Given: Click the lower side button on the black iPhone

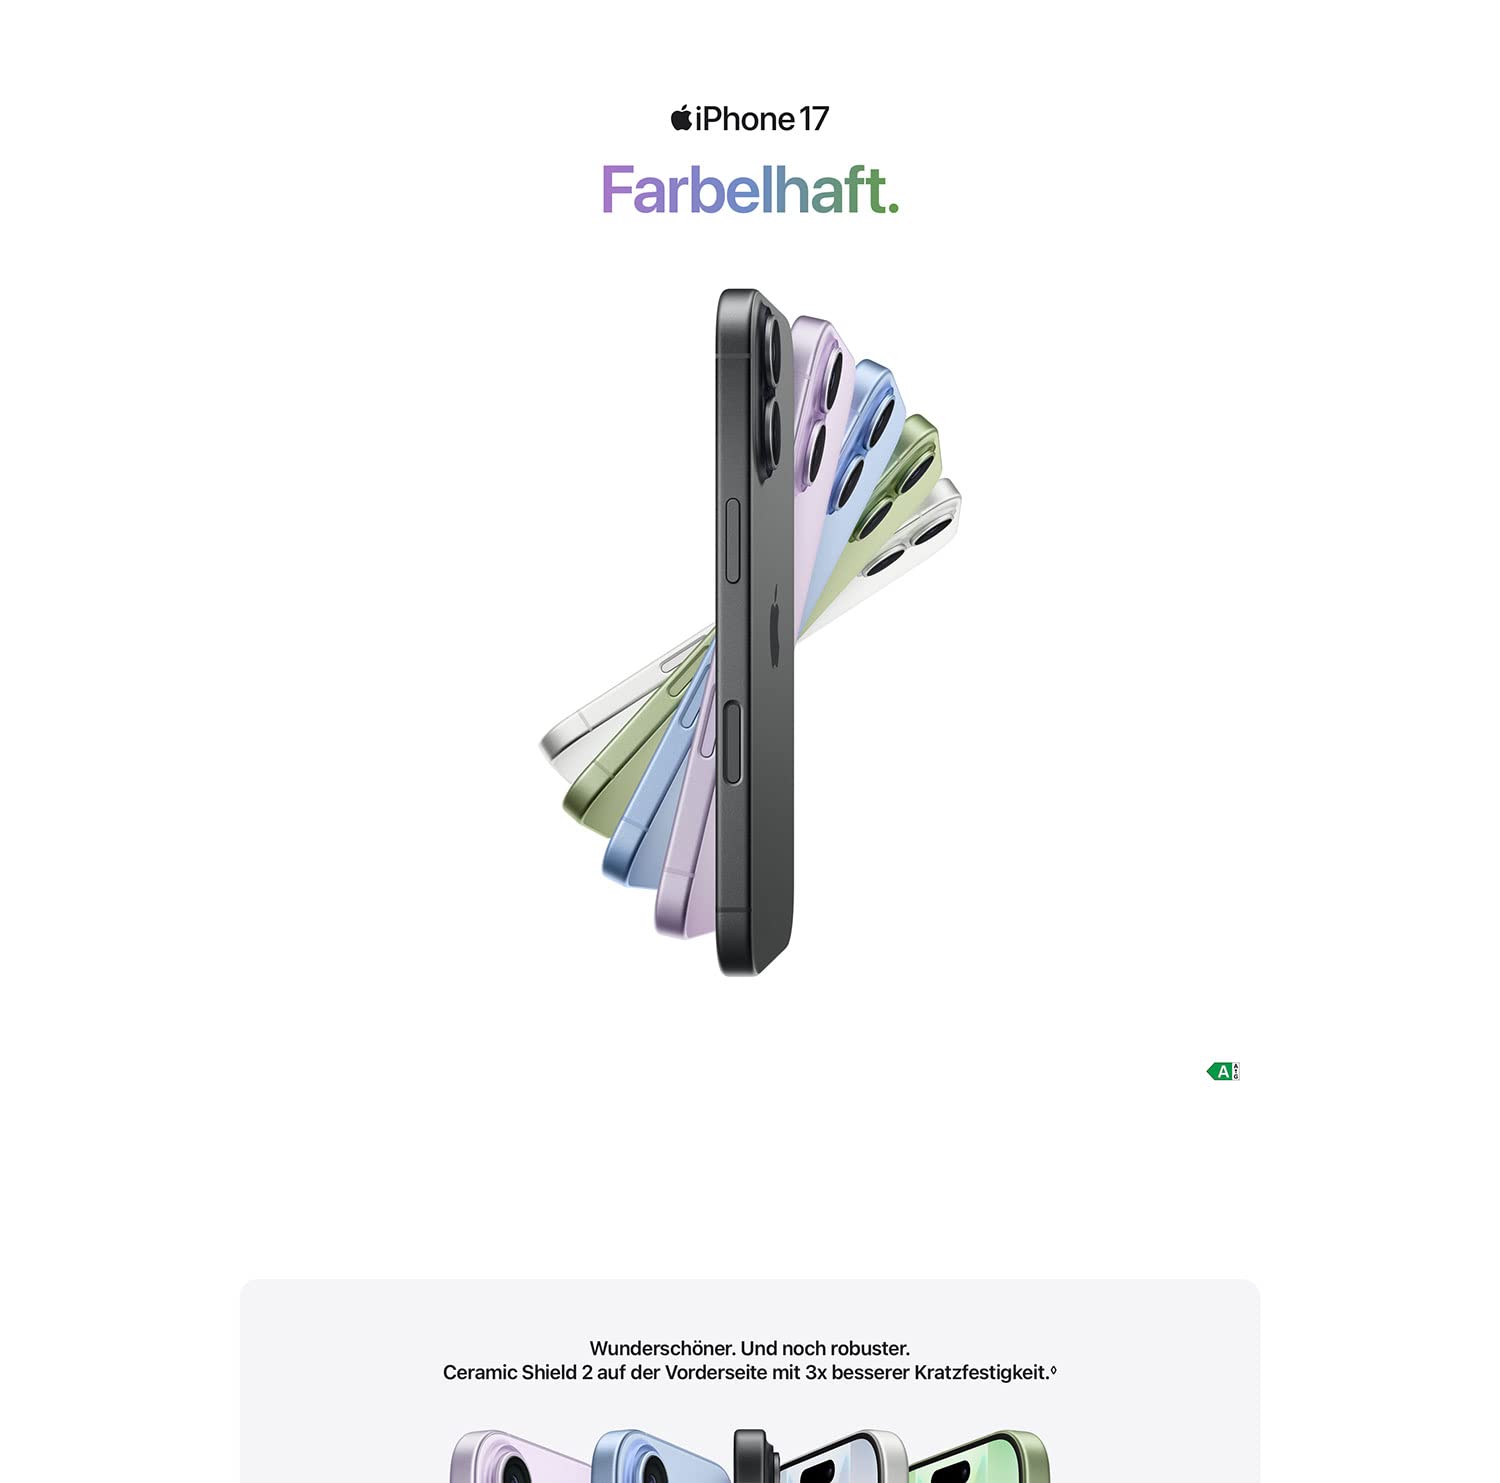Looking at the screenshot, I should coord(731,743).
